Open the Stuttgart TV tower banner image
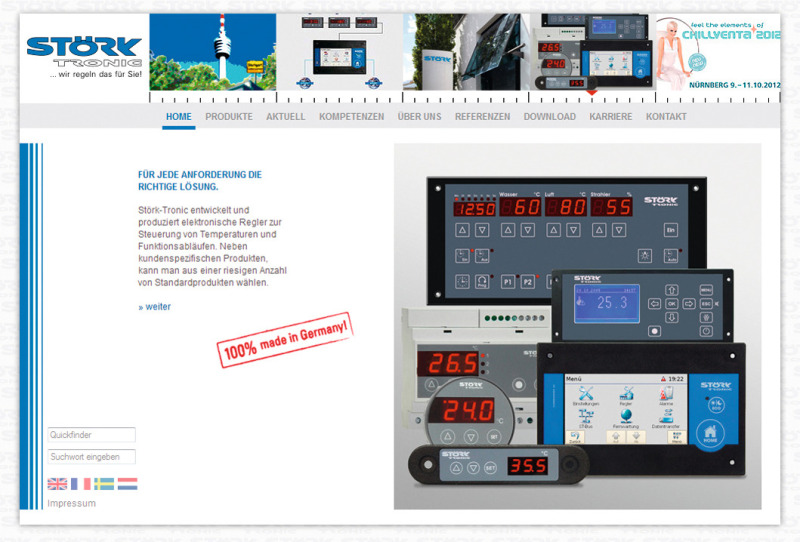Image resolution: width=800 pixels, height=542 pixels. click(213, 52)
